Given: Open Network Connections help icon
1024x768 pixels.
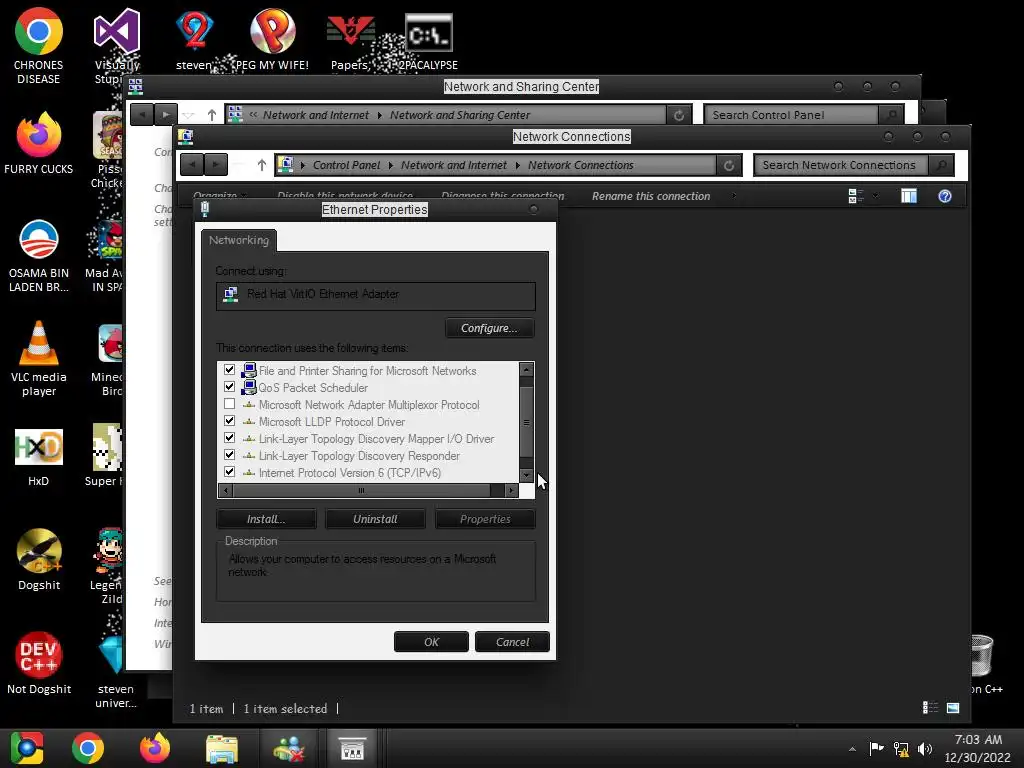Looking at the screenshot, I should click(944, 196).
